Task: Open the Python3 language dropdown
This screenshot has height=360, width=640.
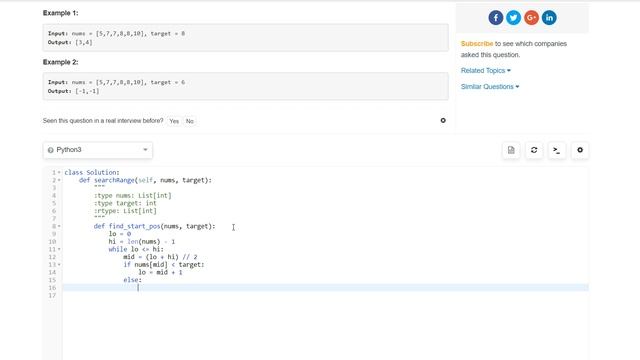Action: tap(98, 150)
